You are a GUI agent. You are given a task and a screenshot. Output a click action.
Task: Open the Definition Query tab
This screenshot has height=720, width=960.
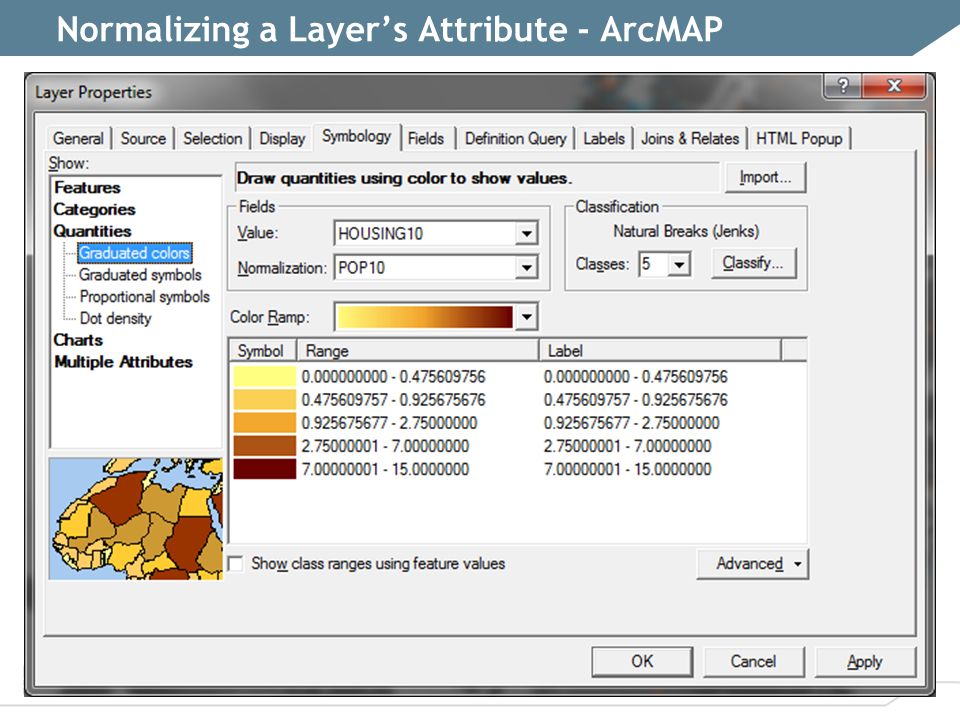tap(516, 138)
